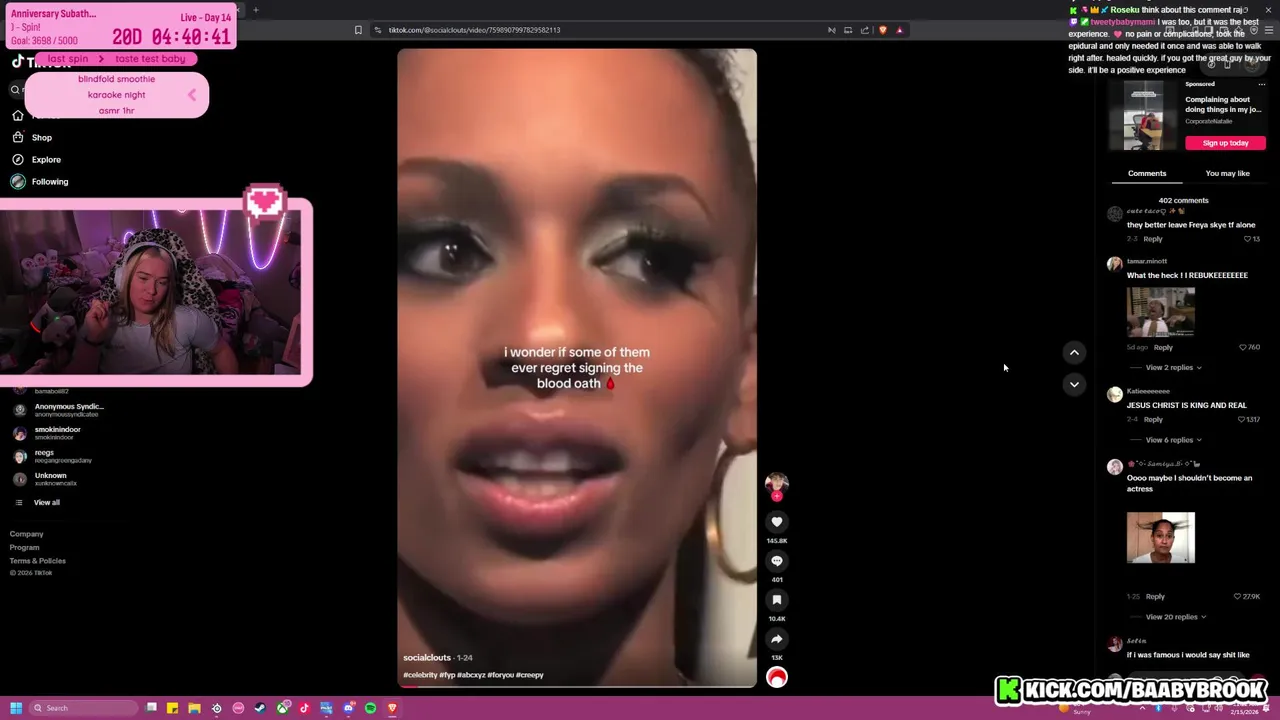
Task: Click share icon in address bar
Action: coord(865,30)
